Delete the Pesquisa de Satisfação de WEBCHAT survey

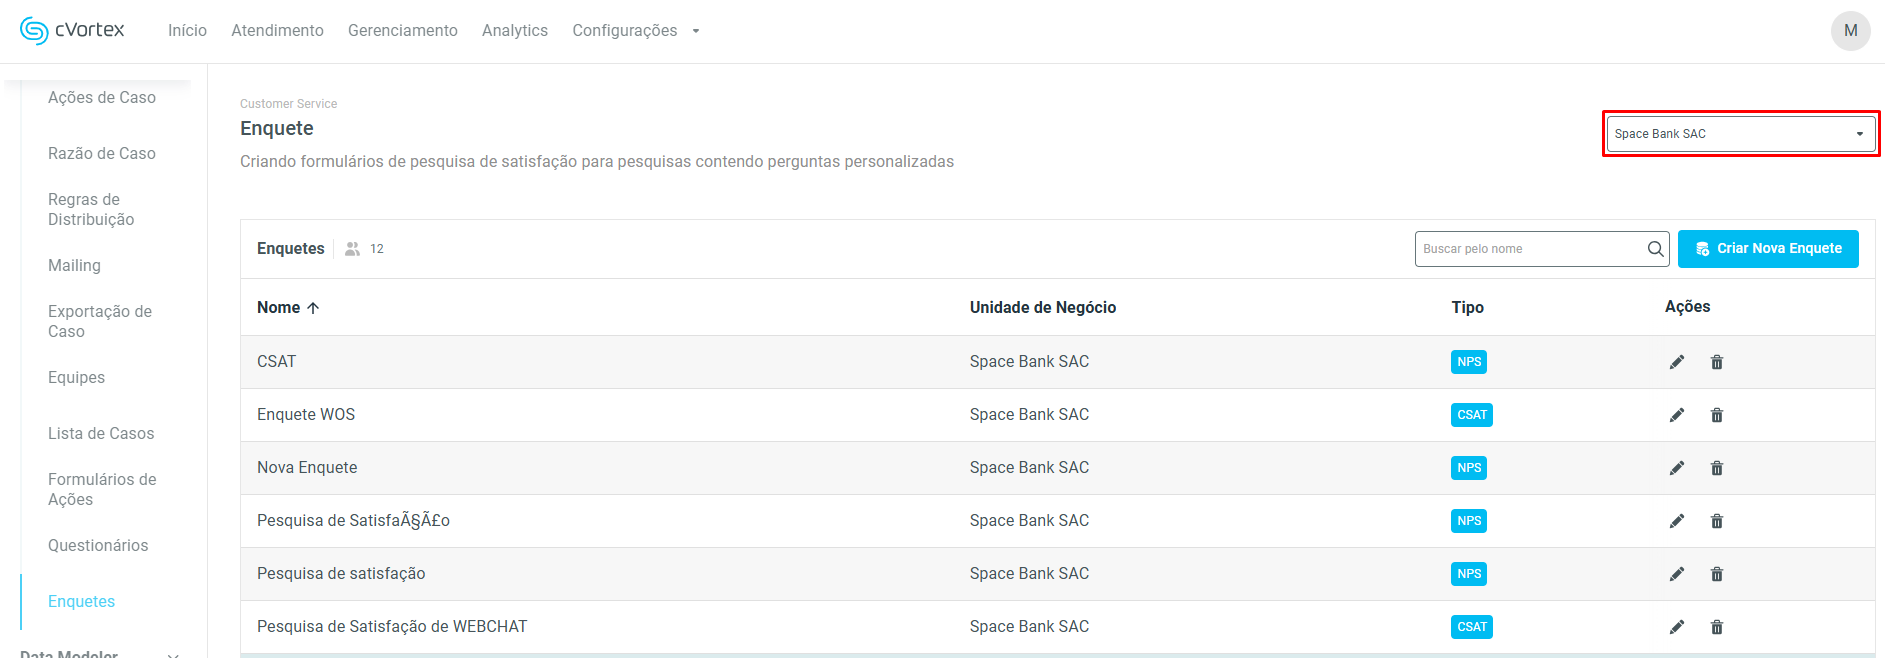(1717, 627)
